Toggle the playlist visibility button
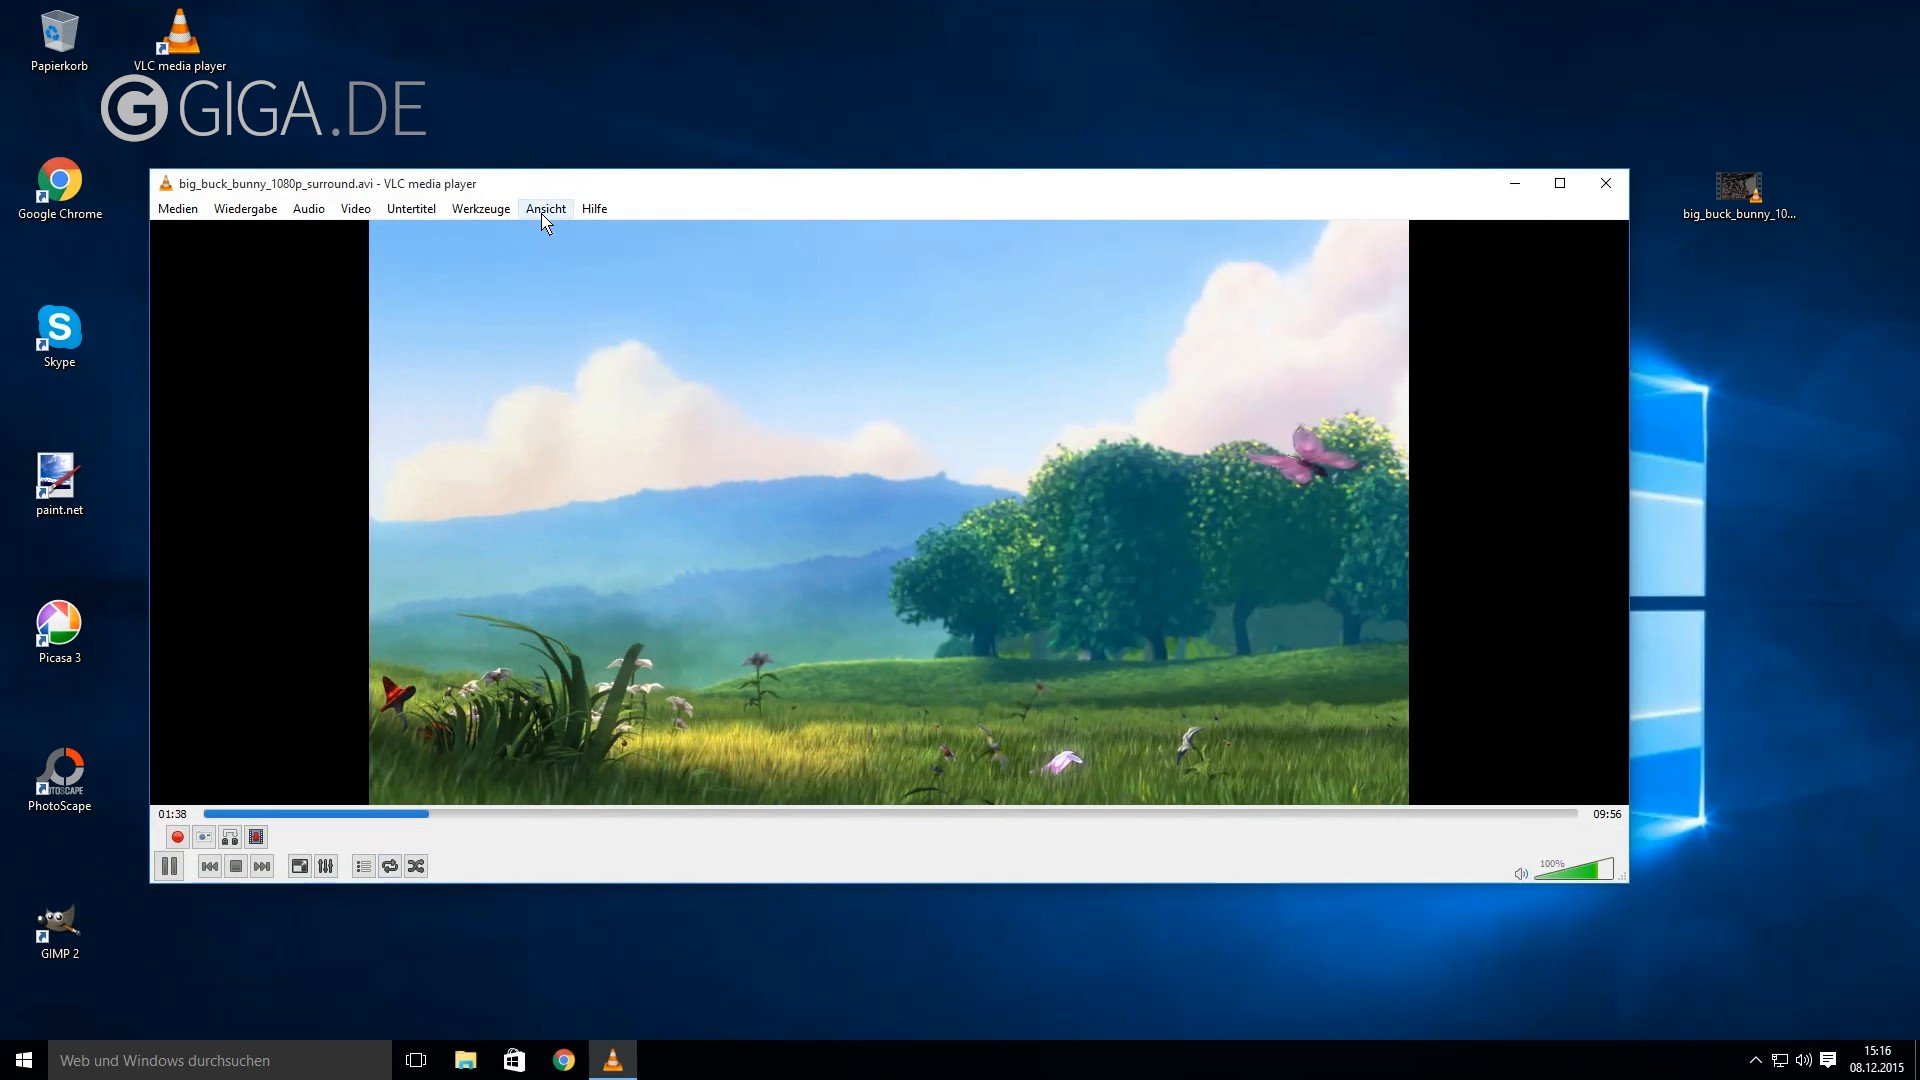 click(363, 866)
